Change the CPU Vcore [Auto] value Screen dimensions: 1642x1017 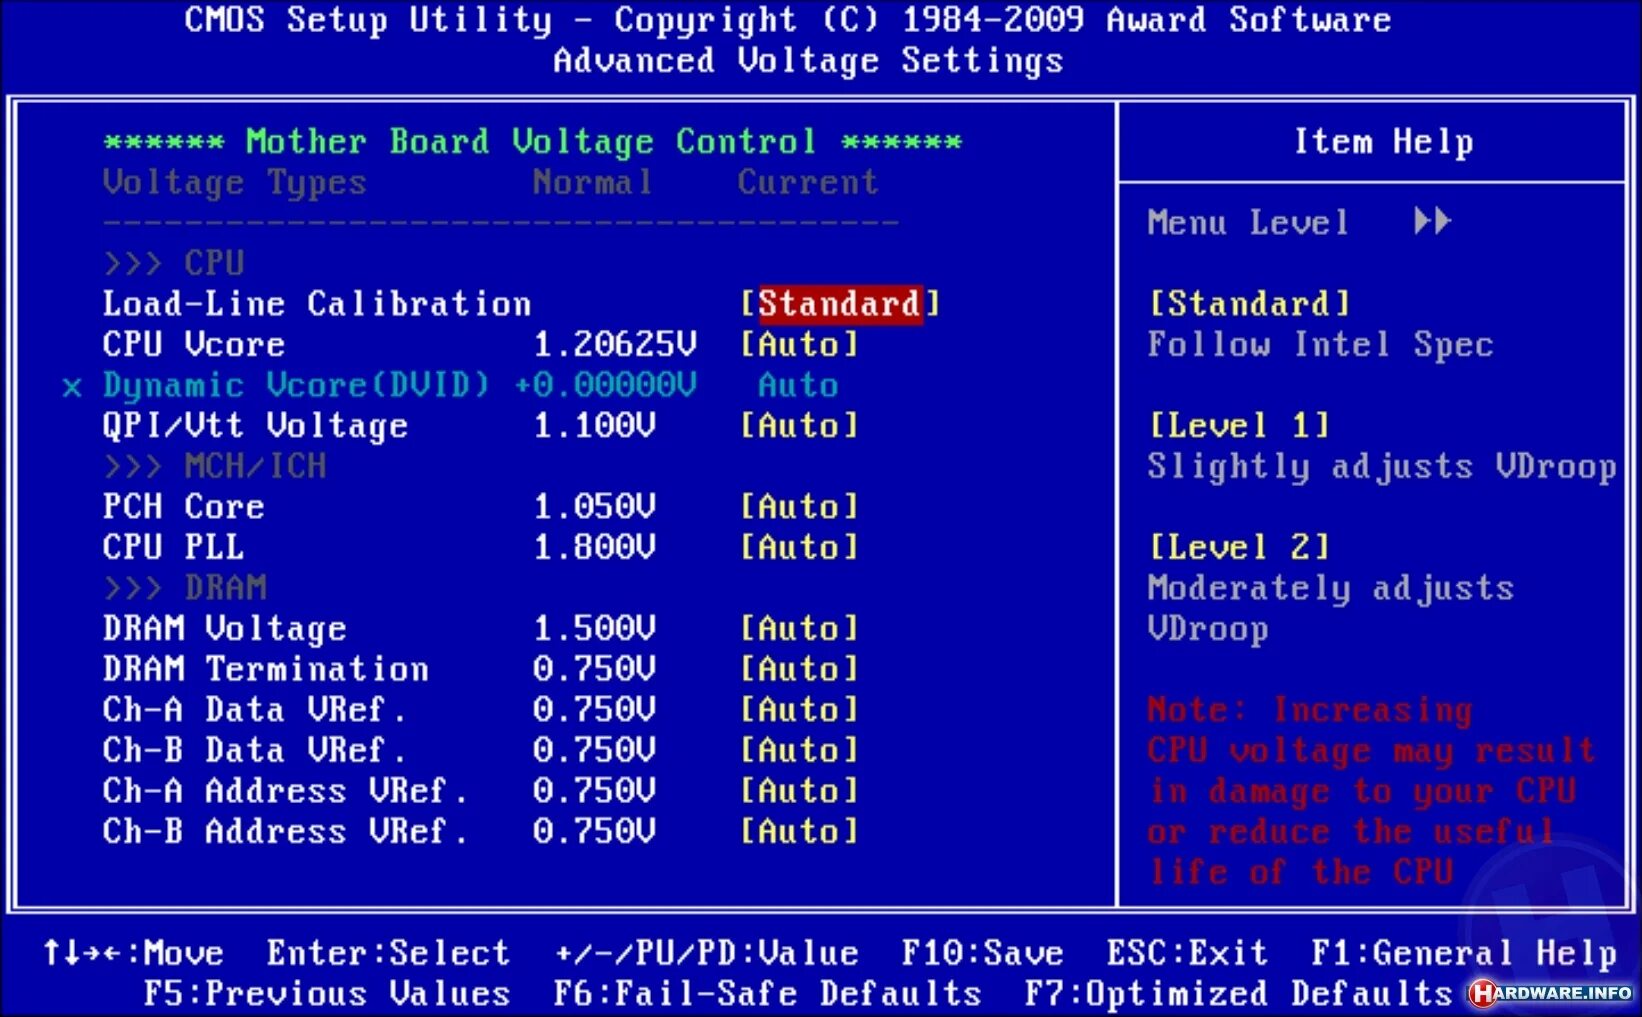(799, 345)
